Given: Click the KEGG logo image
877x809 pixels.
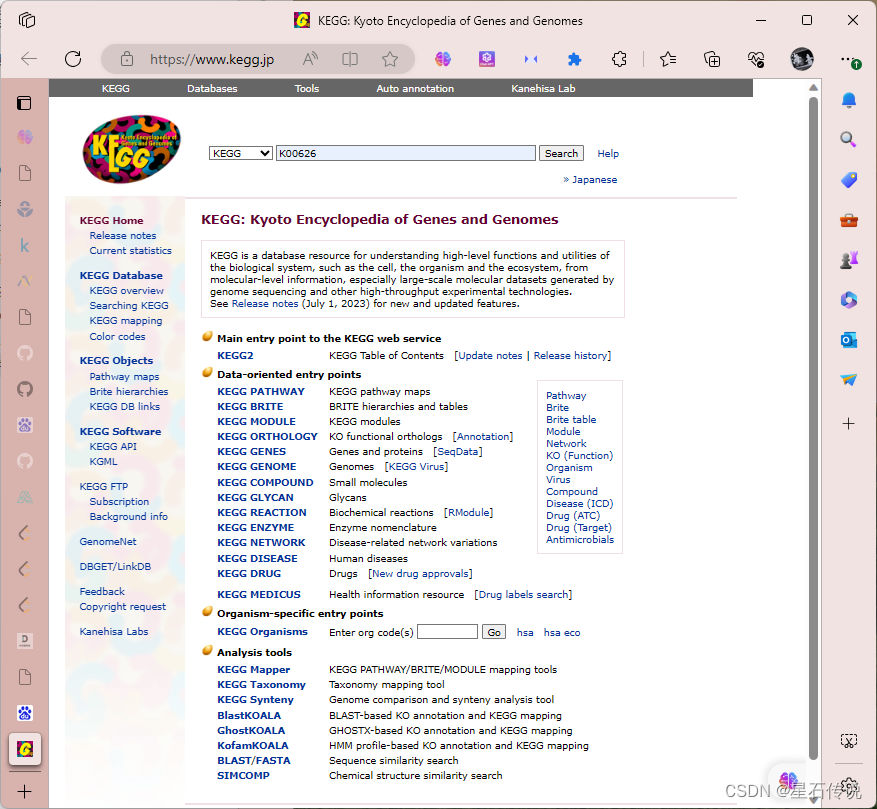Looking at the screenshot, I should (x=131, y=149).
